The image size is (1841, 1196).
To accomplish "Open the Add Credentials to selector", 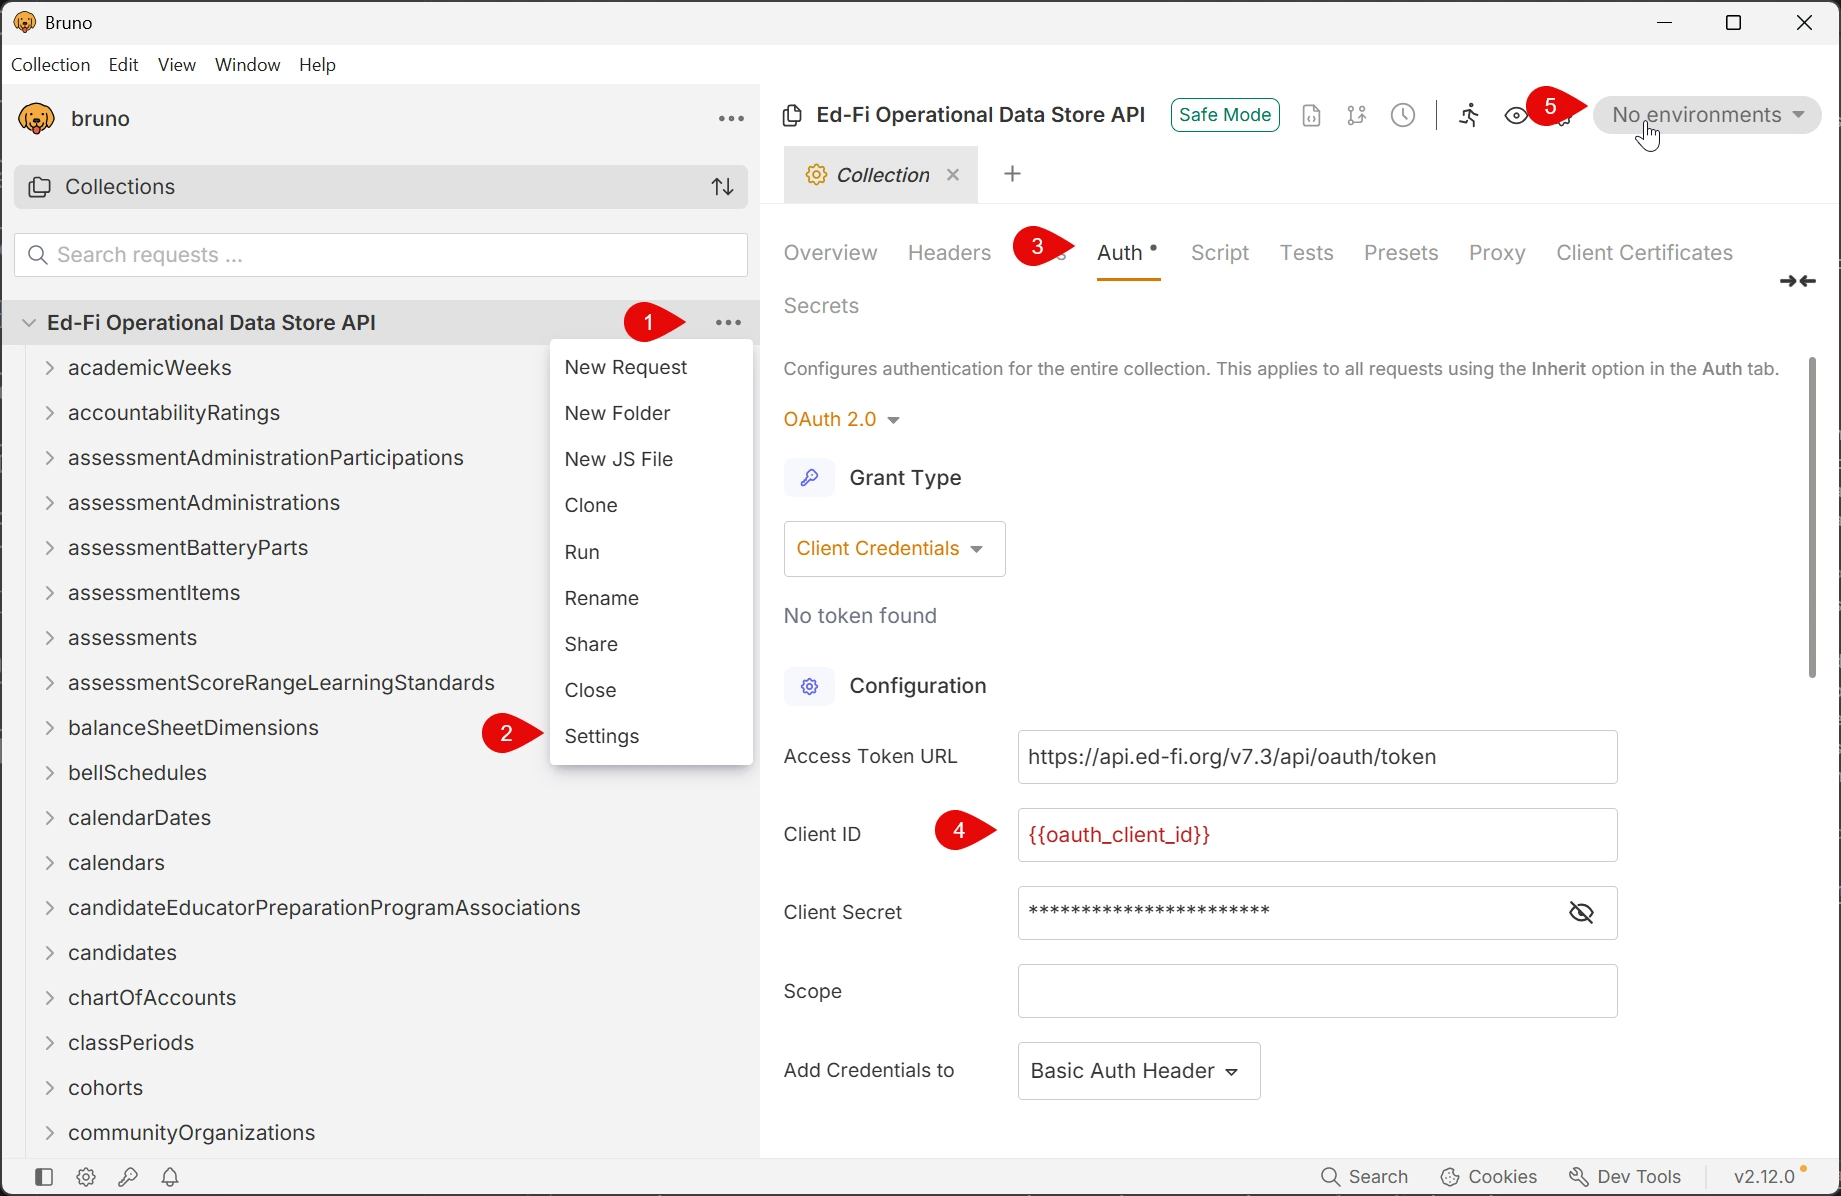I will point(1137,1070).
